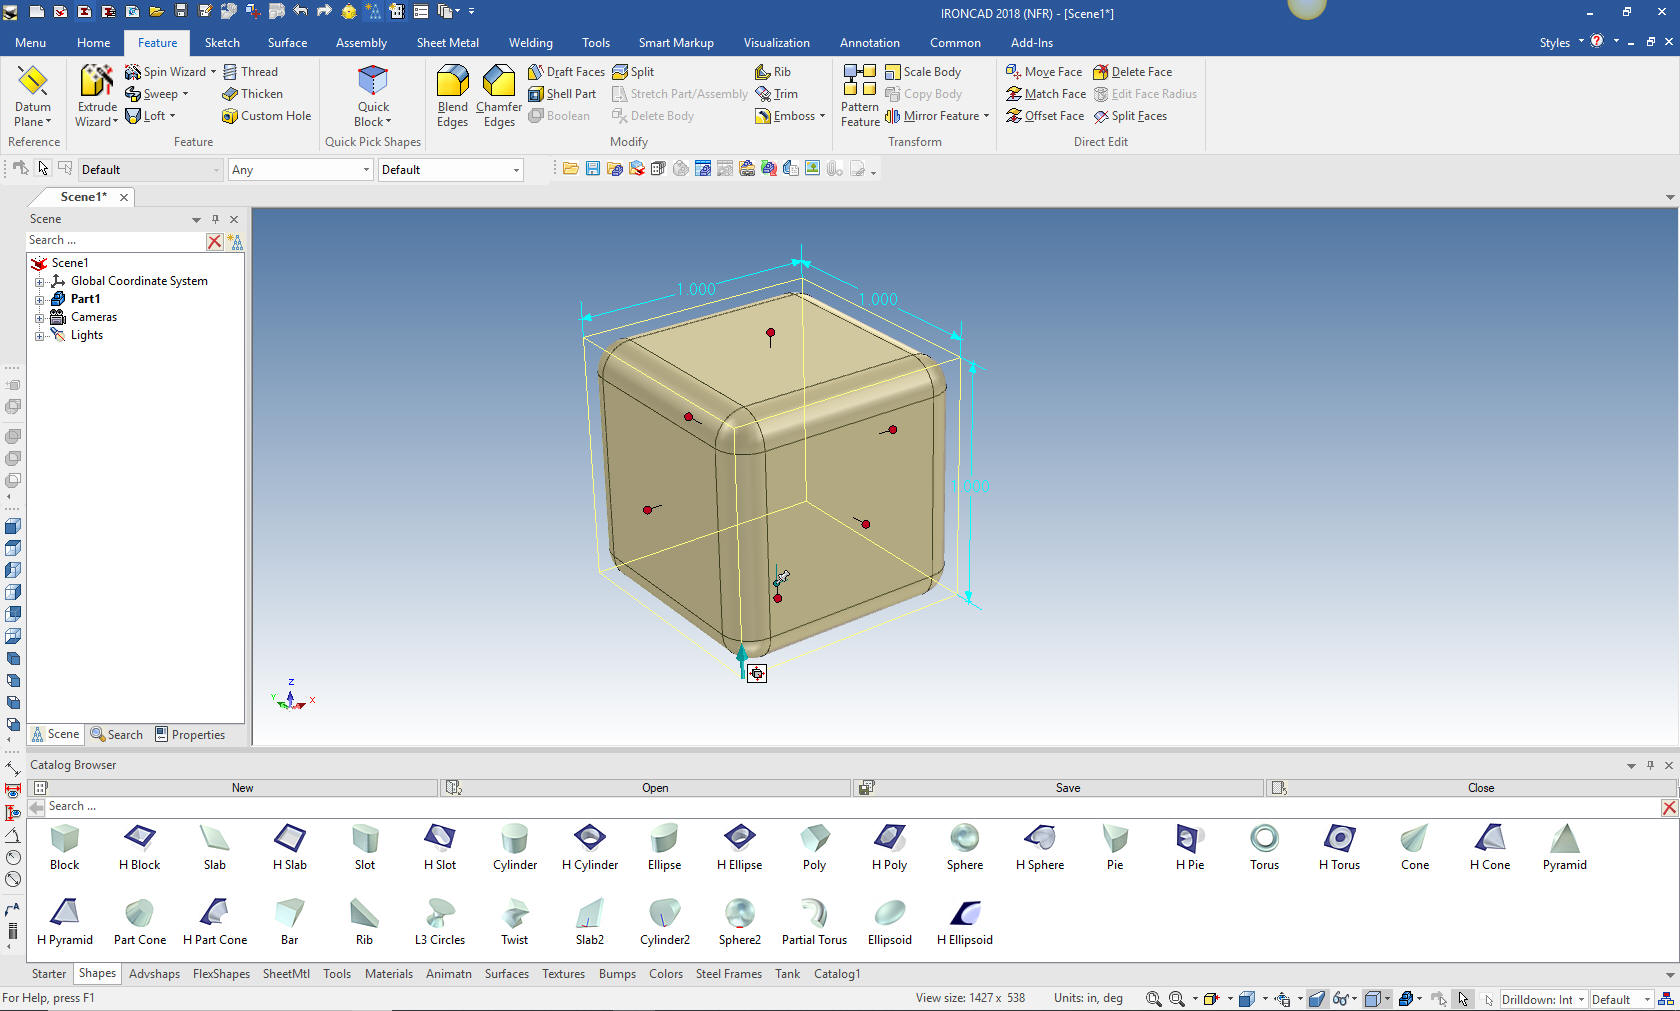Expand the Global Coordinate System node
Image resolution: width=1680 pixels, height=1011 pixels.
click(40, 282)
